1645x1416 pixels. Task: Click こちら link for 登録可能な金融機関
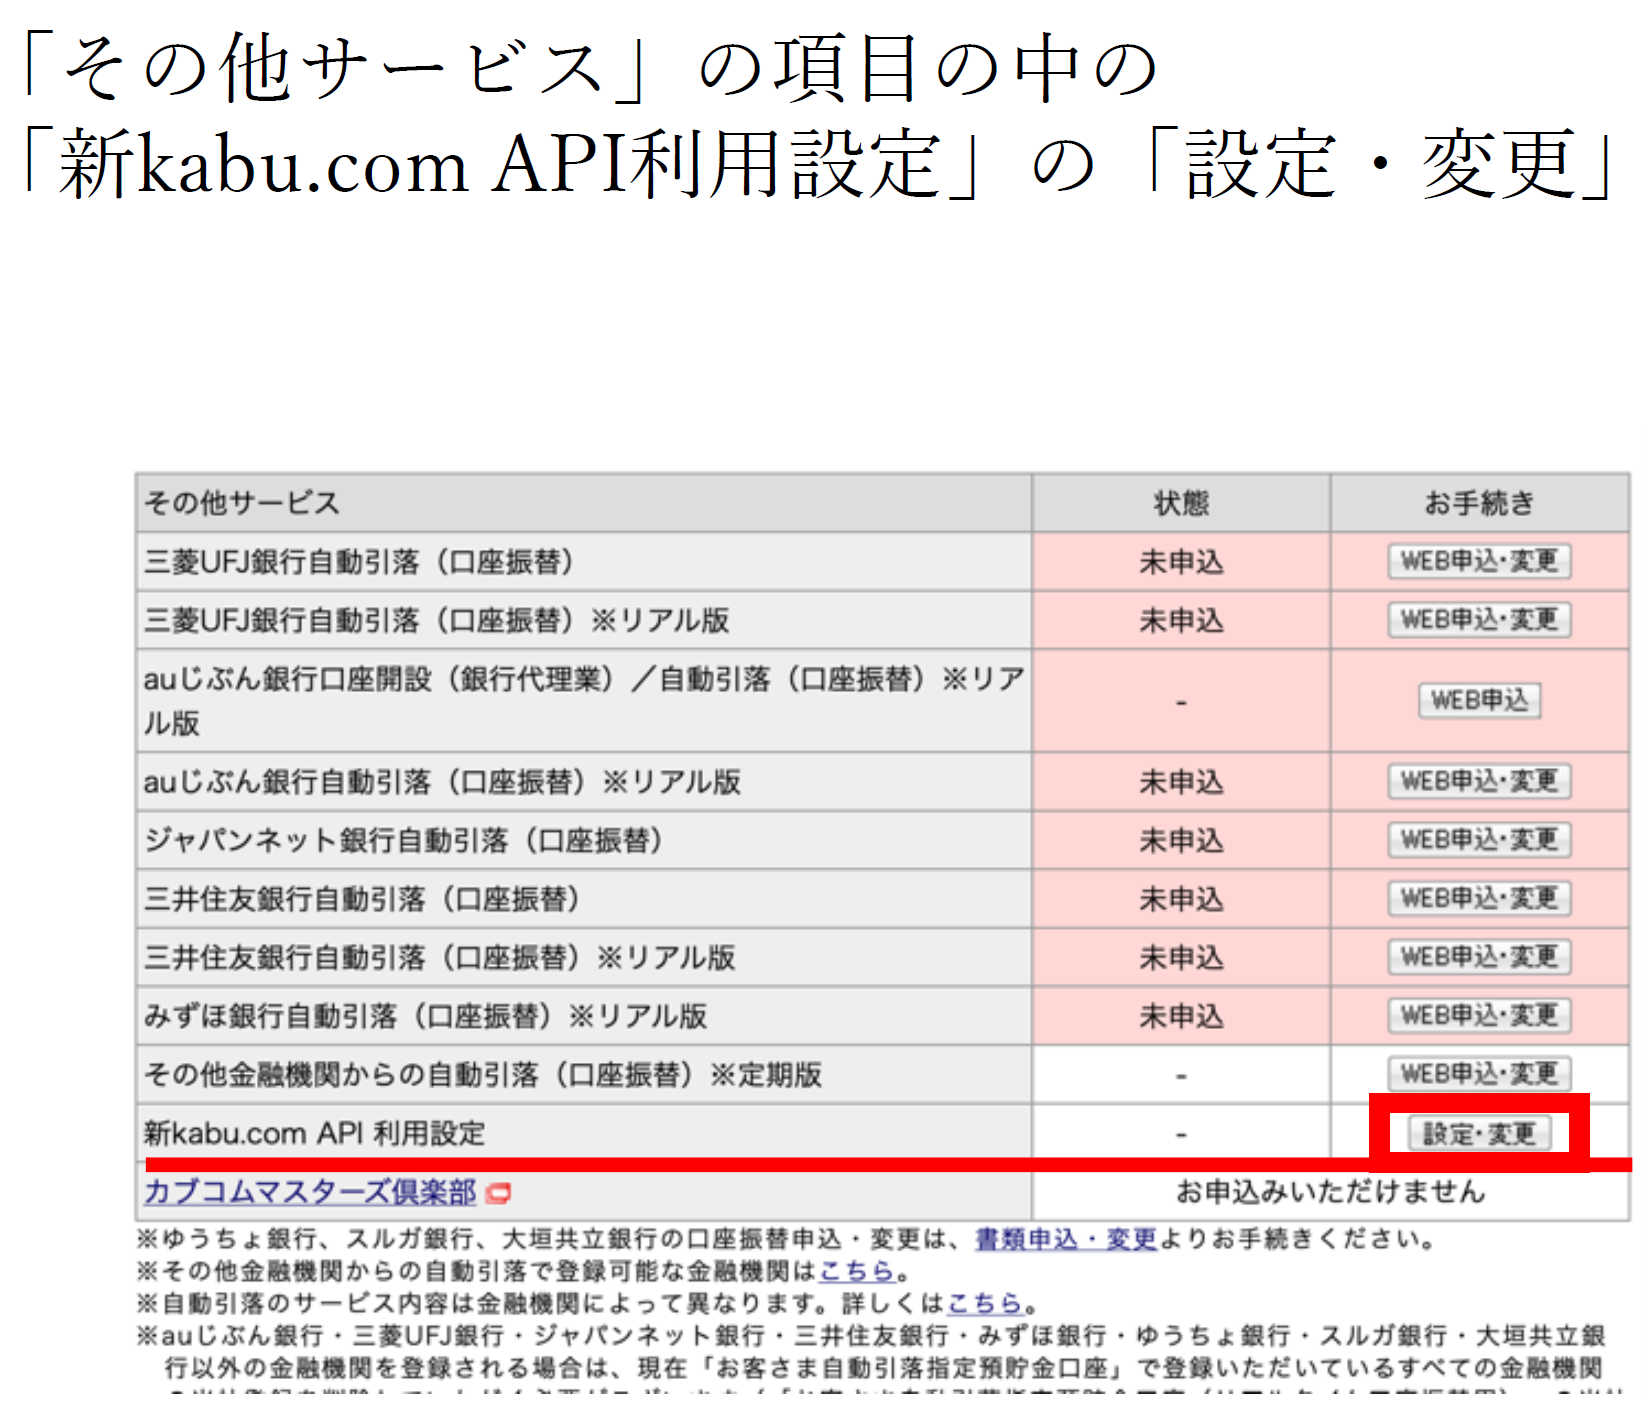point(856,1271)
